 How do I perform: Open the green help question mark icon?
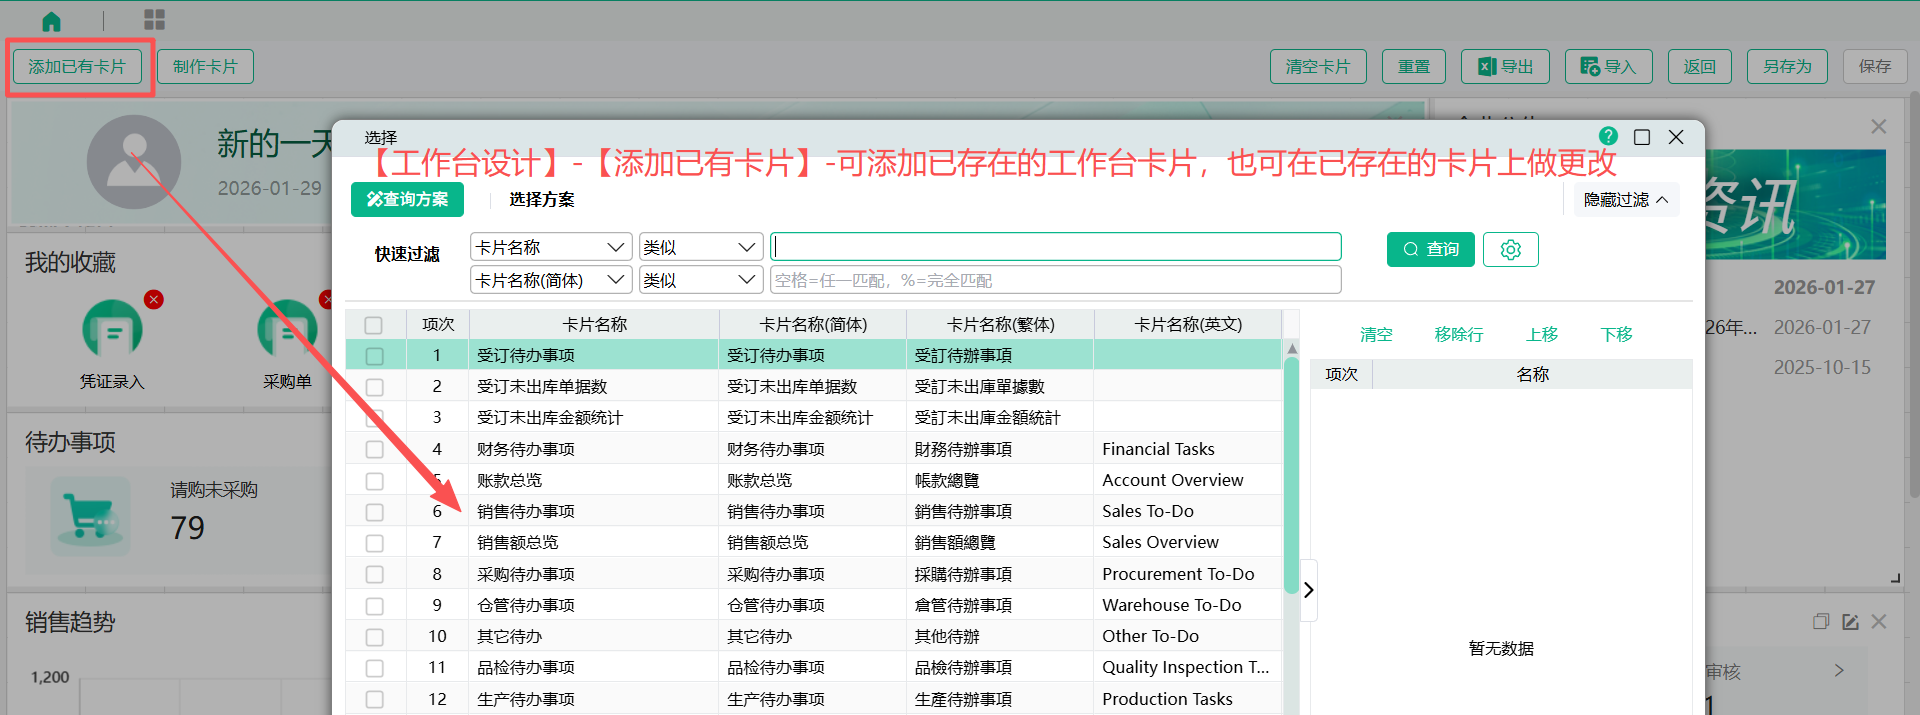[x=1608, y=136]
